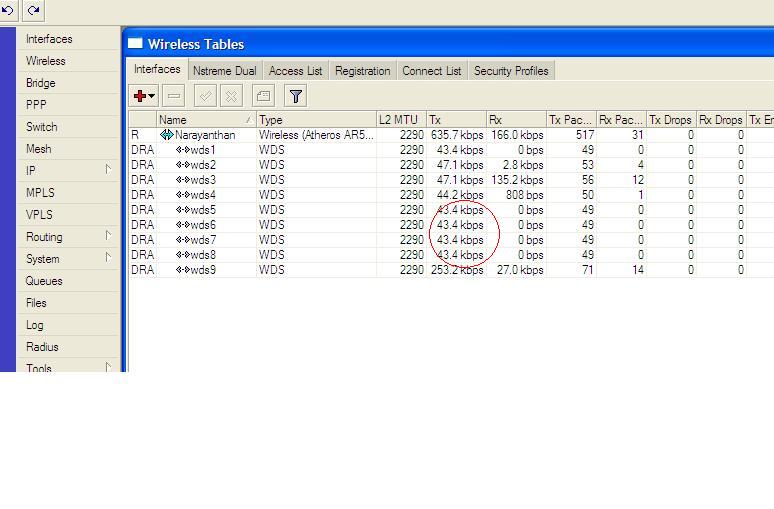Expand the Tools submenu arrow

[x=108, y=366]
